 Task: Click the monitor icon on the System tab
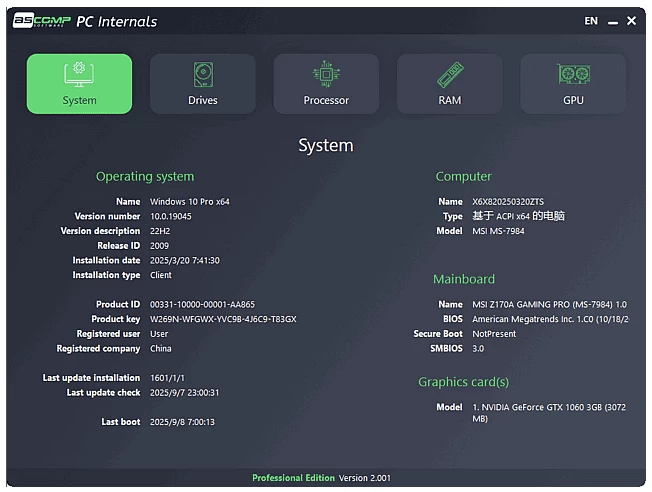[x=79, y=75]
